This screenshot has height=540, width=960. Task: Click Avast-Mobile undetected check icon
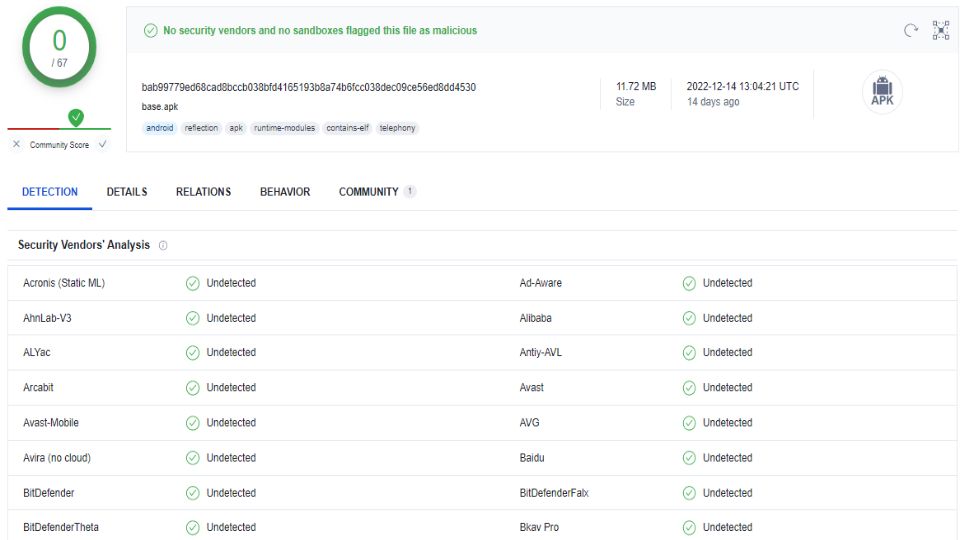(x=193, y=423)
